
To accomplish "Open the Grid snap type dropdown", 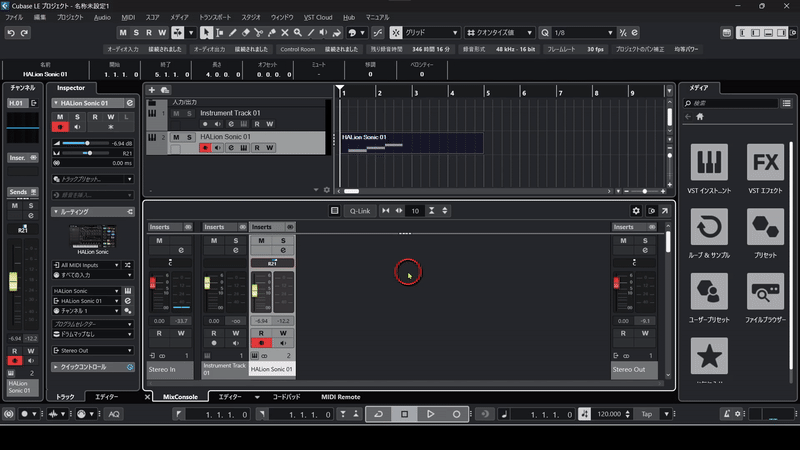I will 431,33.
